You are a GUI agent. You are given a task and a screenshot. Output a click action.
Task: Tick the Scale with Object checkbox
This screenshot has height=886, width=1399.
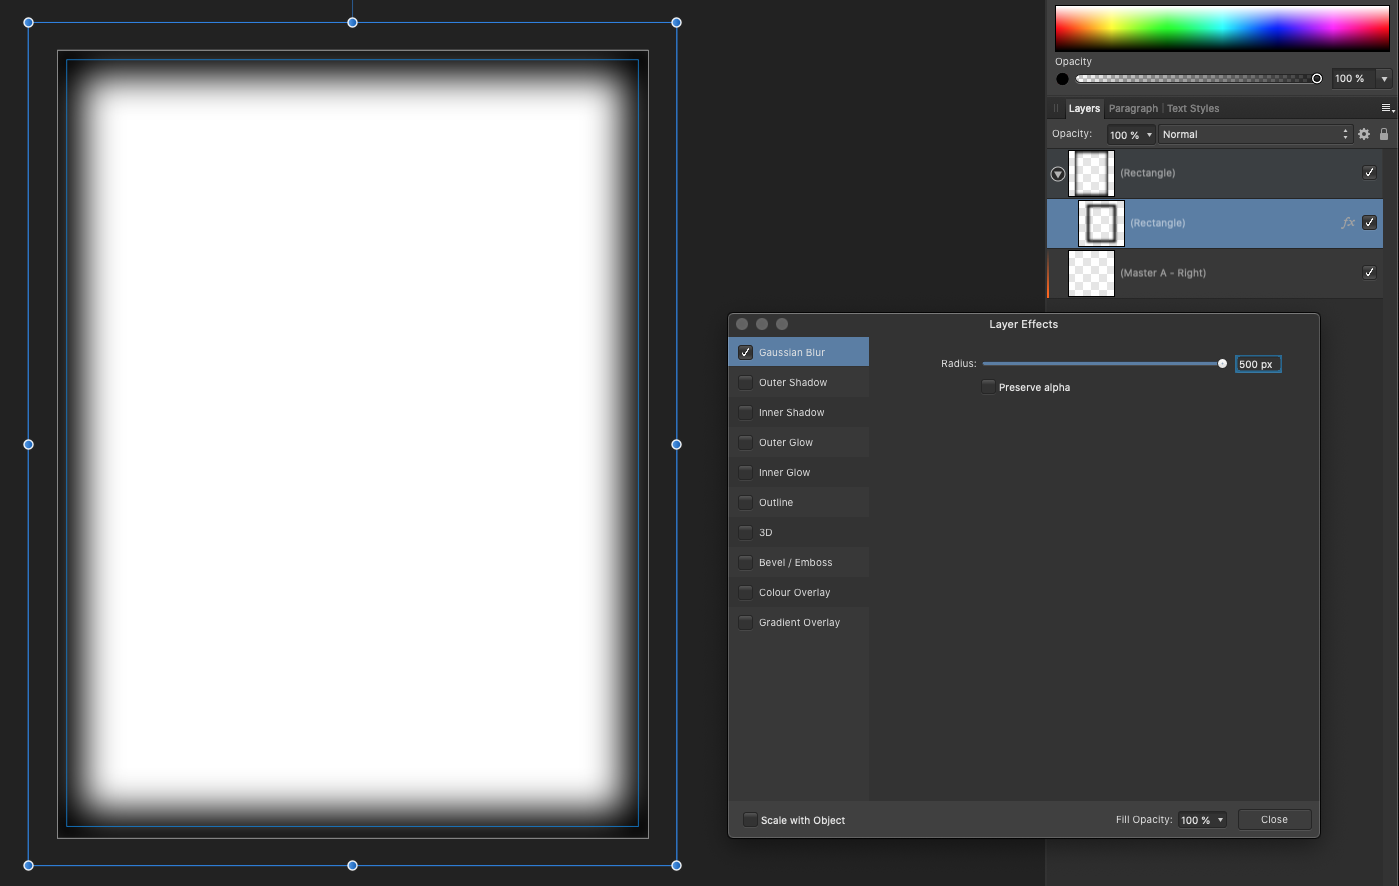point(750,820)
